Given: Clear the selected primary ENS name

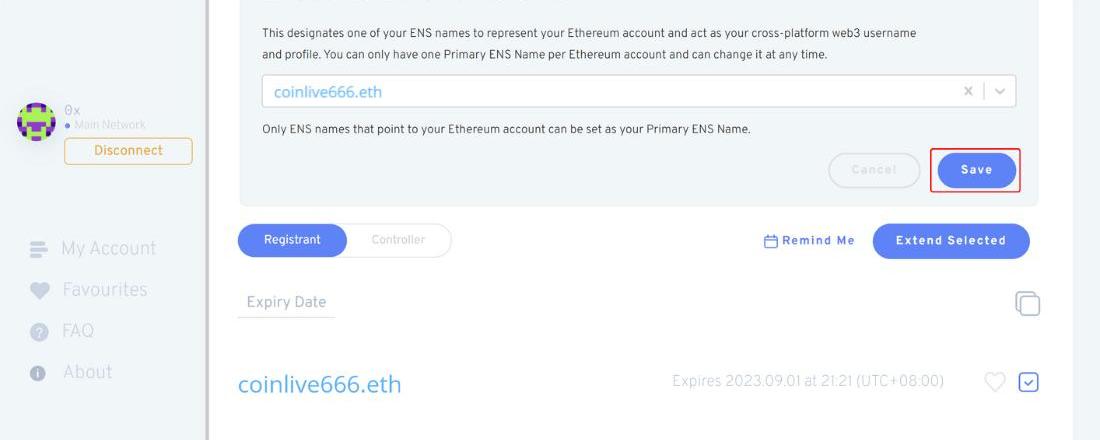Looking at the screenshot, I should 968,91.
